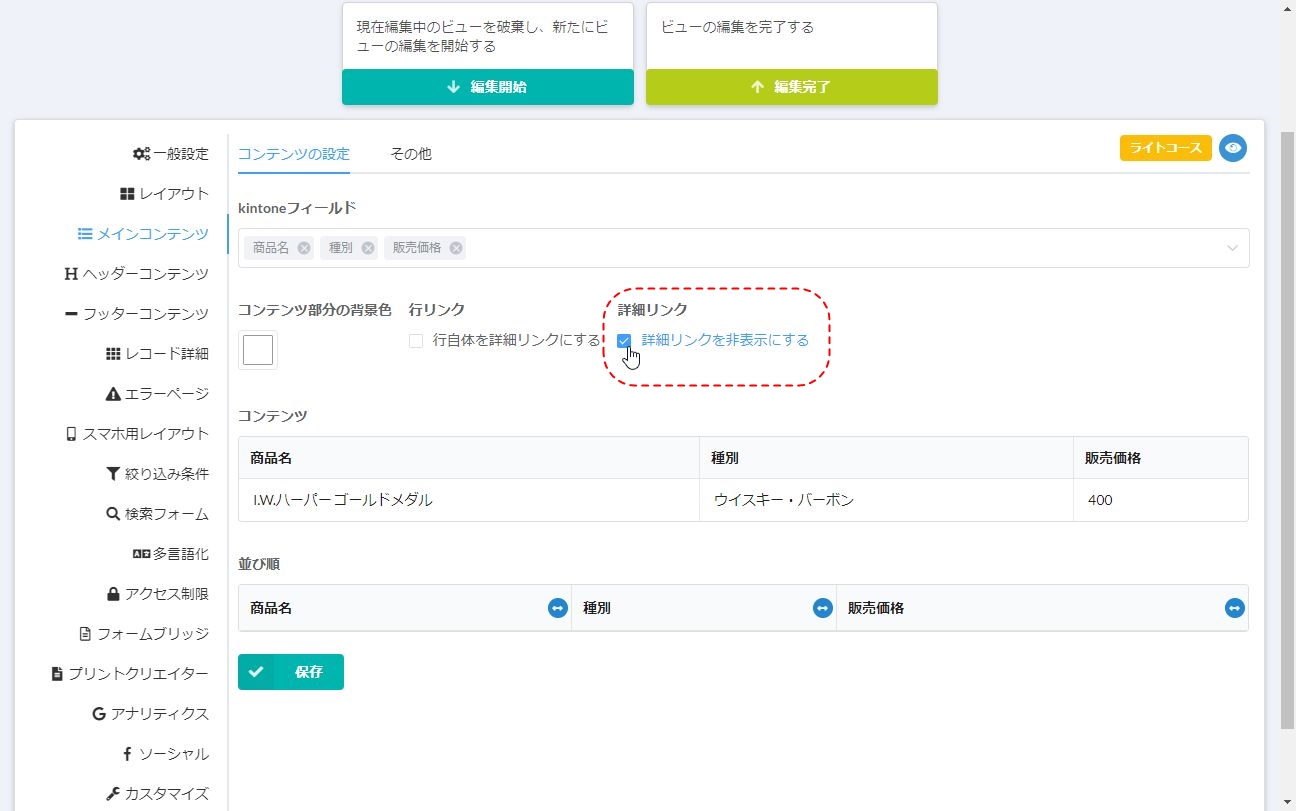Click the warning triangle beside エラーページ
This screenshot has width=1296, height=811.
point(113,394)
